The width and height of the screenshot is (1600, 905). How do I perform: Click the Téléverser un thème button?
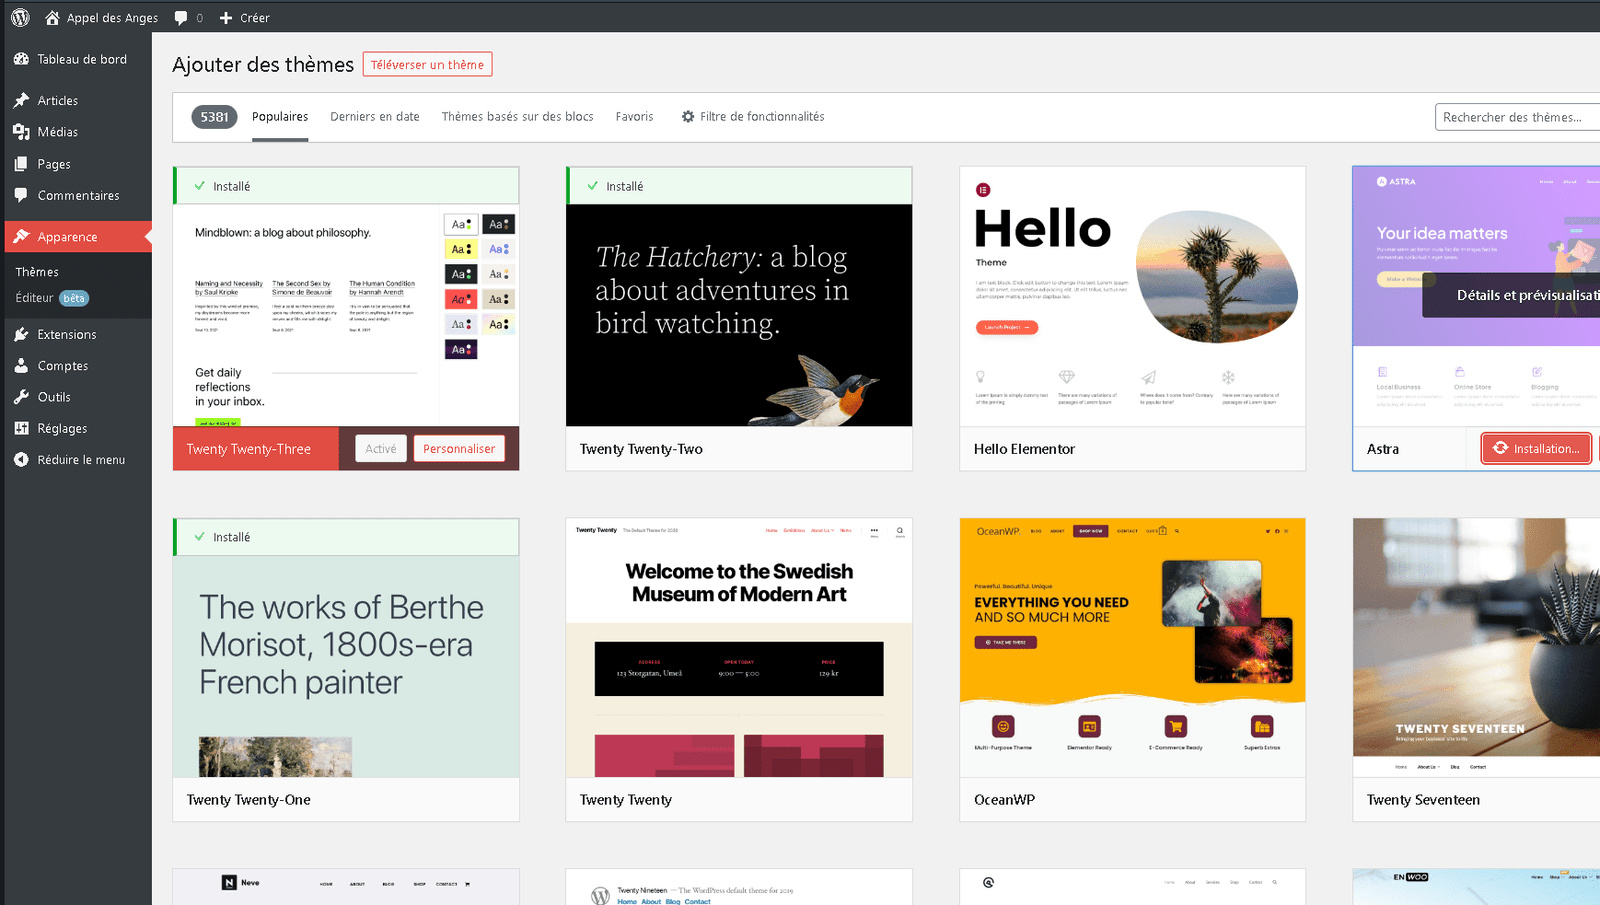(x=427, y=65)
